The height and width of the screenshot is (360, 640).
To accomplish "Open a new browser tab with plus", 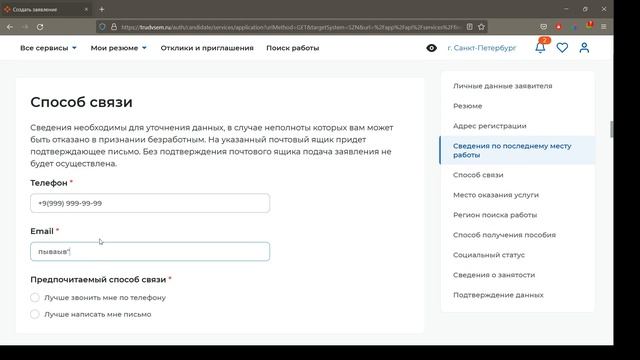I will 102,9.
